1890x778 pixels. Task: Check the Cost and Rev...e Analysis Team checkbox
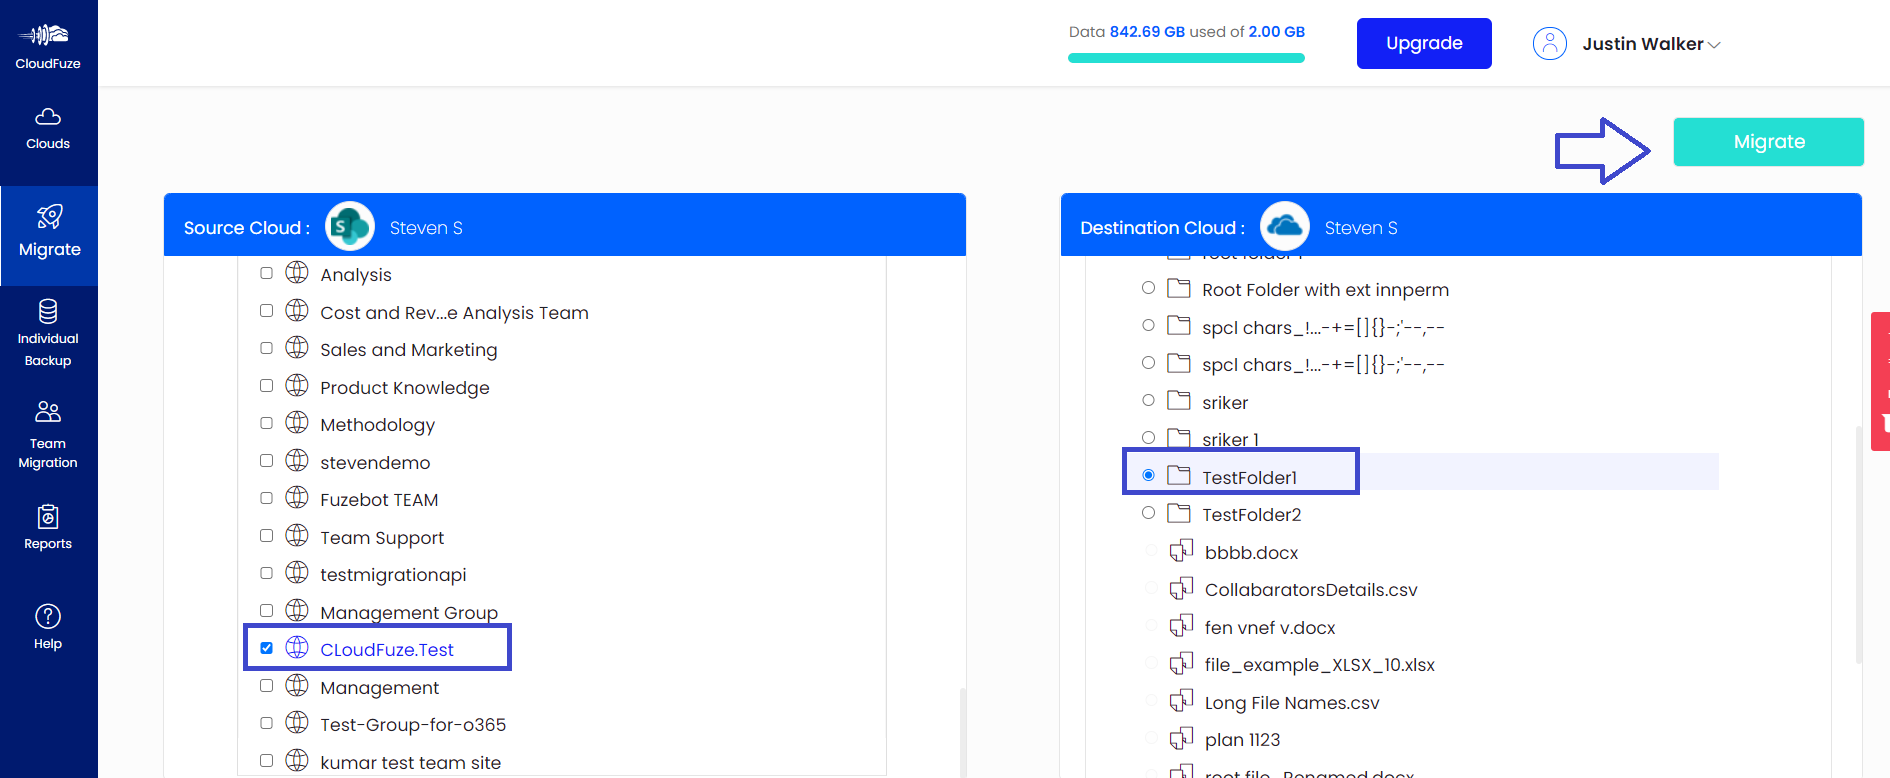click(x=266, y=311)
